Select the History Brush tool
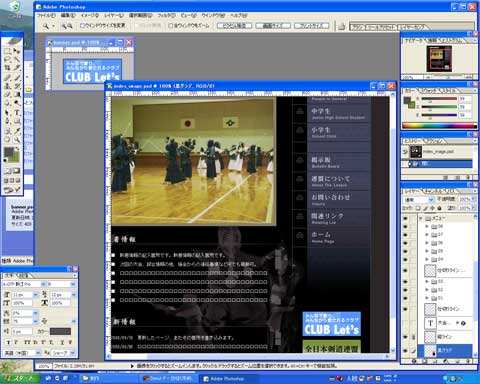The width and height of the screenshot is (480, 384). (17, 86)
